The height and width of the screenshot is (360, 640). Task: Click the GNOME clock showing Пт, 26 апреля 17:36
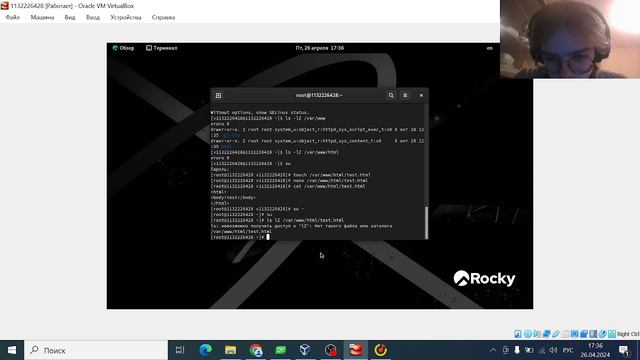coord(320,48)
